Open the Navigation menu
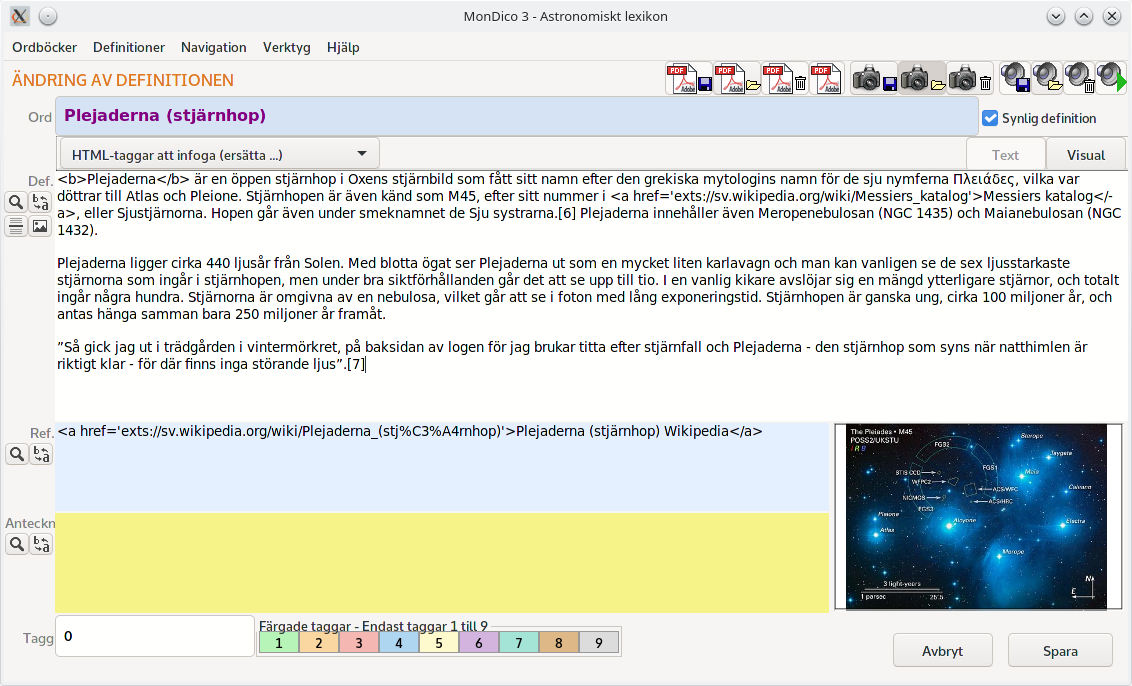The width and height of the screenshot is (1132, 686). 214,47
